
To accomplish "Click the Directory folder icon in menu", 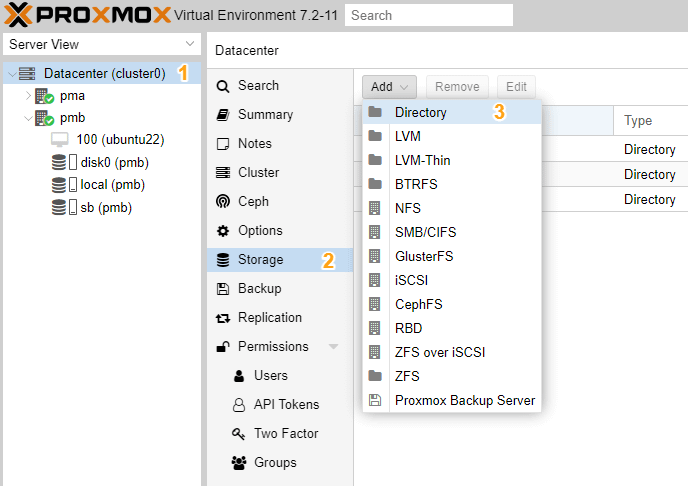I will (x=375, y=112).
